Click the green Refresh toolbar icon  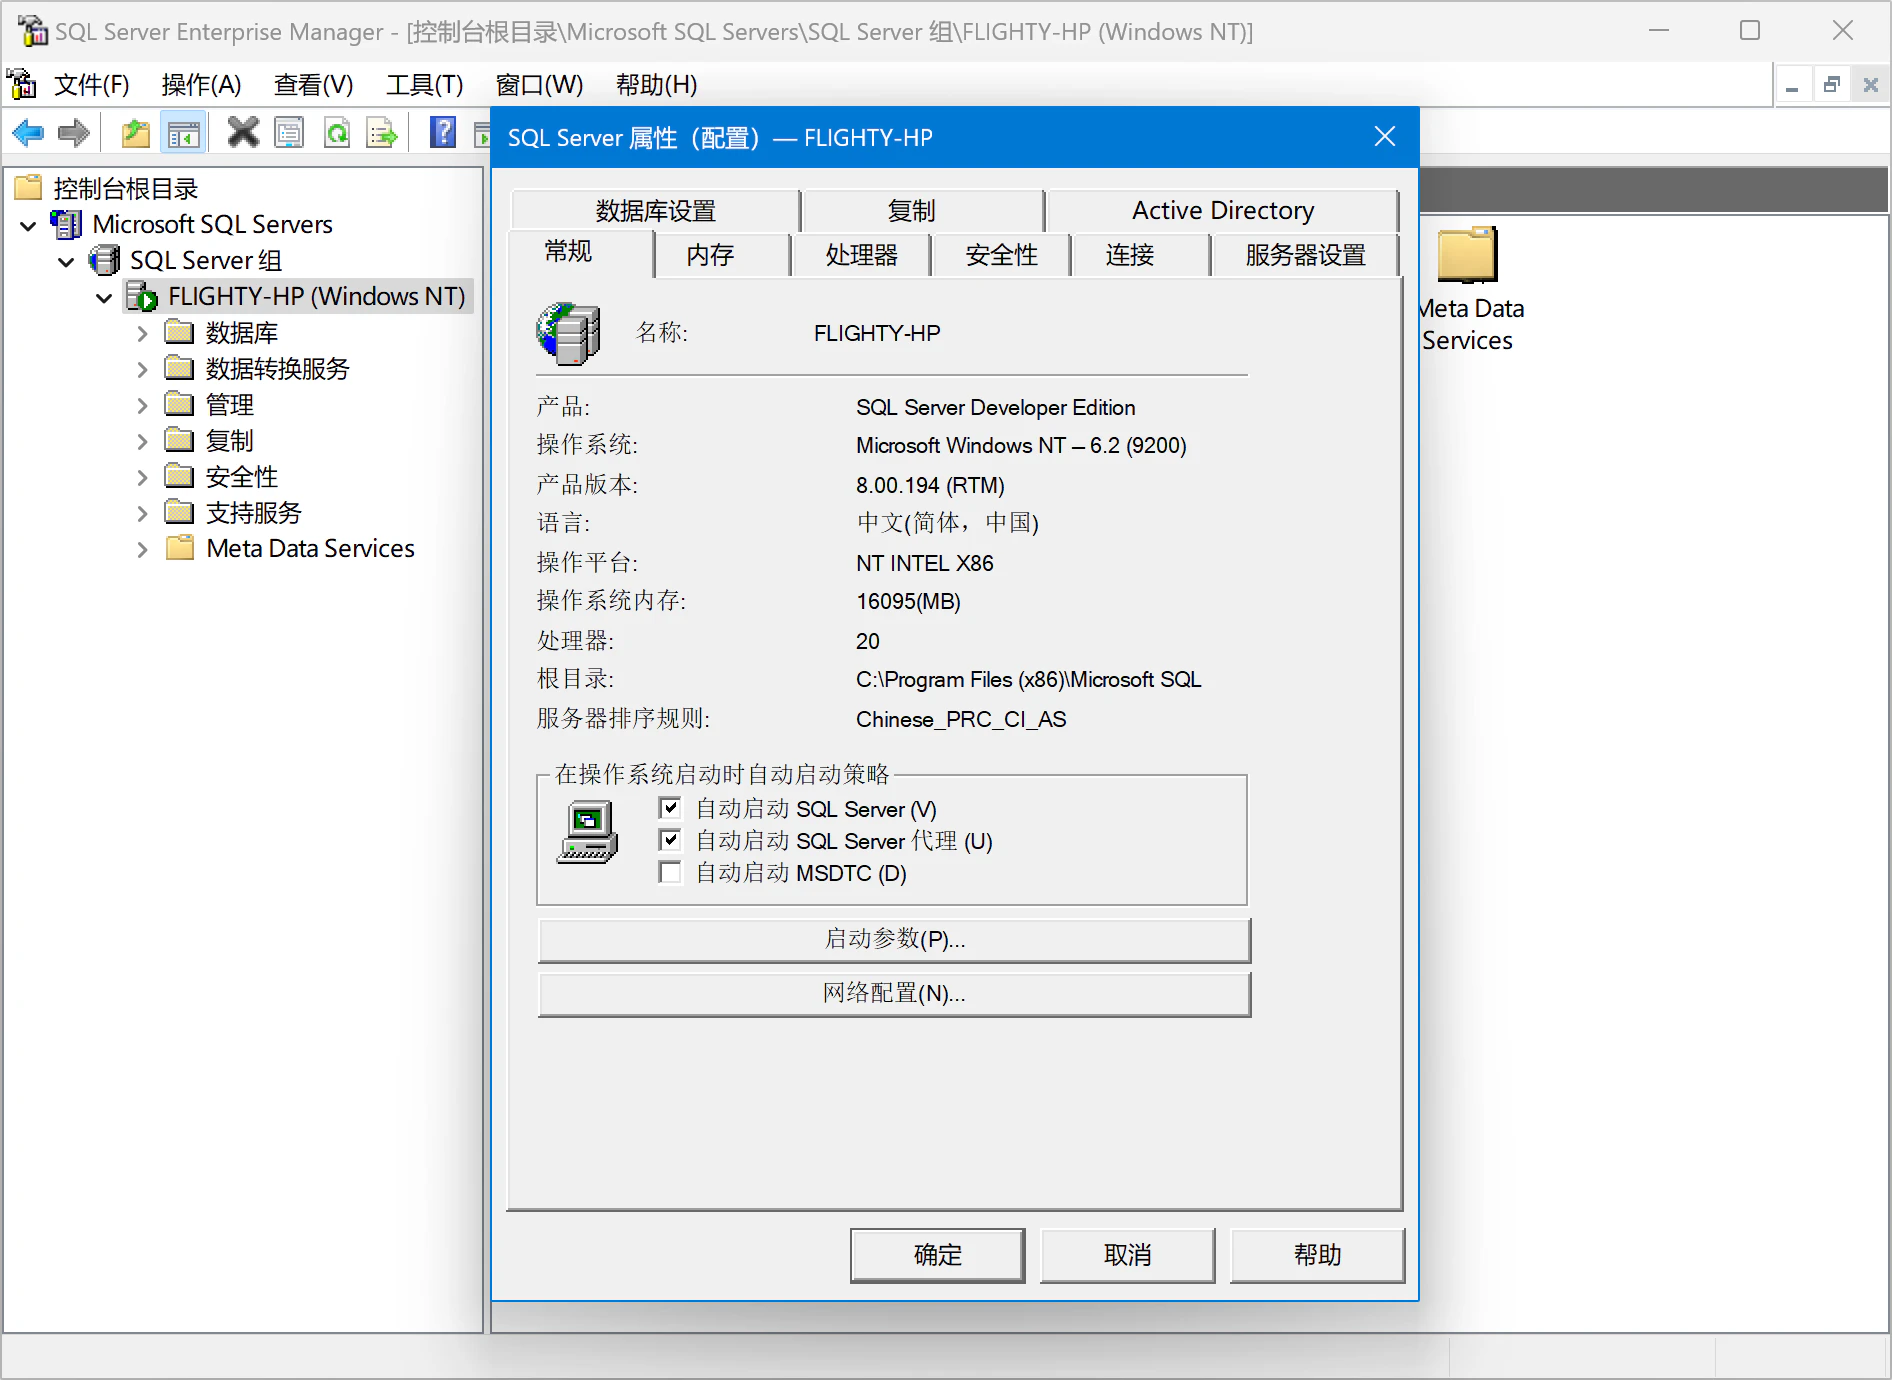(337, 132)
